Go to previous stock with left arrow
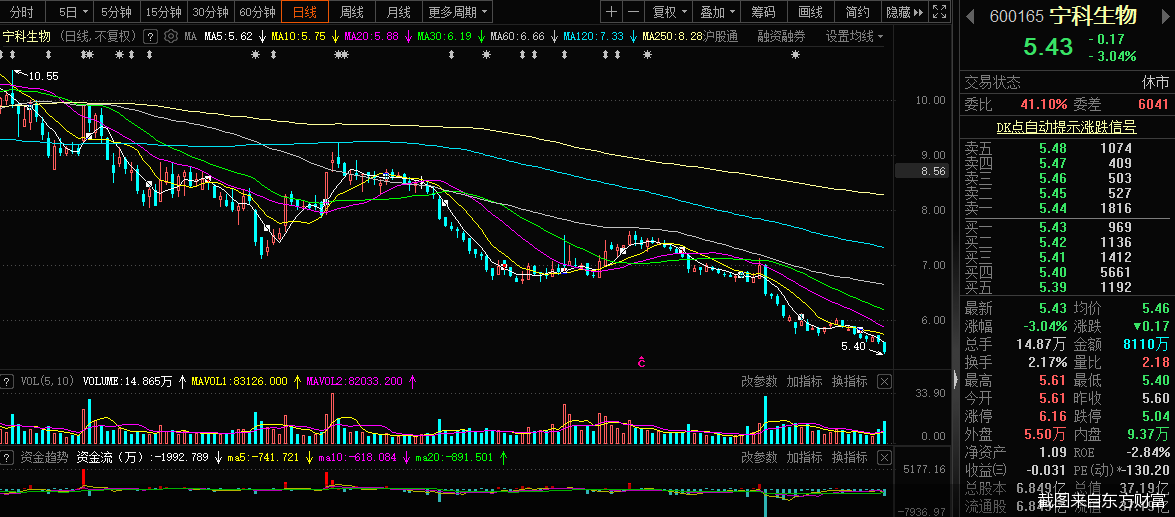 coord(969,16)
